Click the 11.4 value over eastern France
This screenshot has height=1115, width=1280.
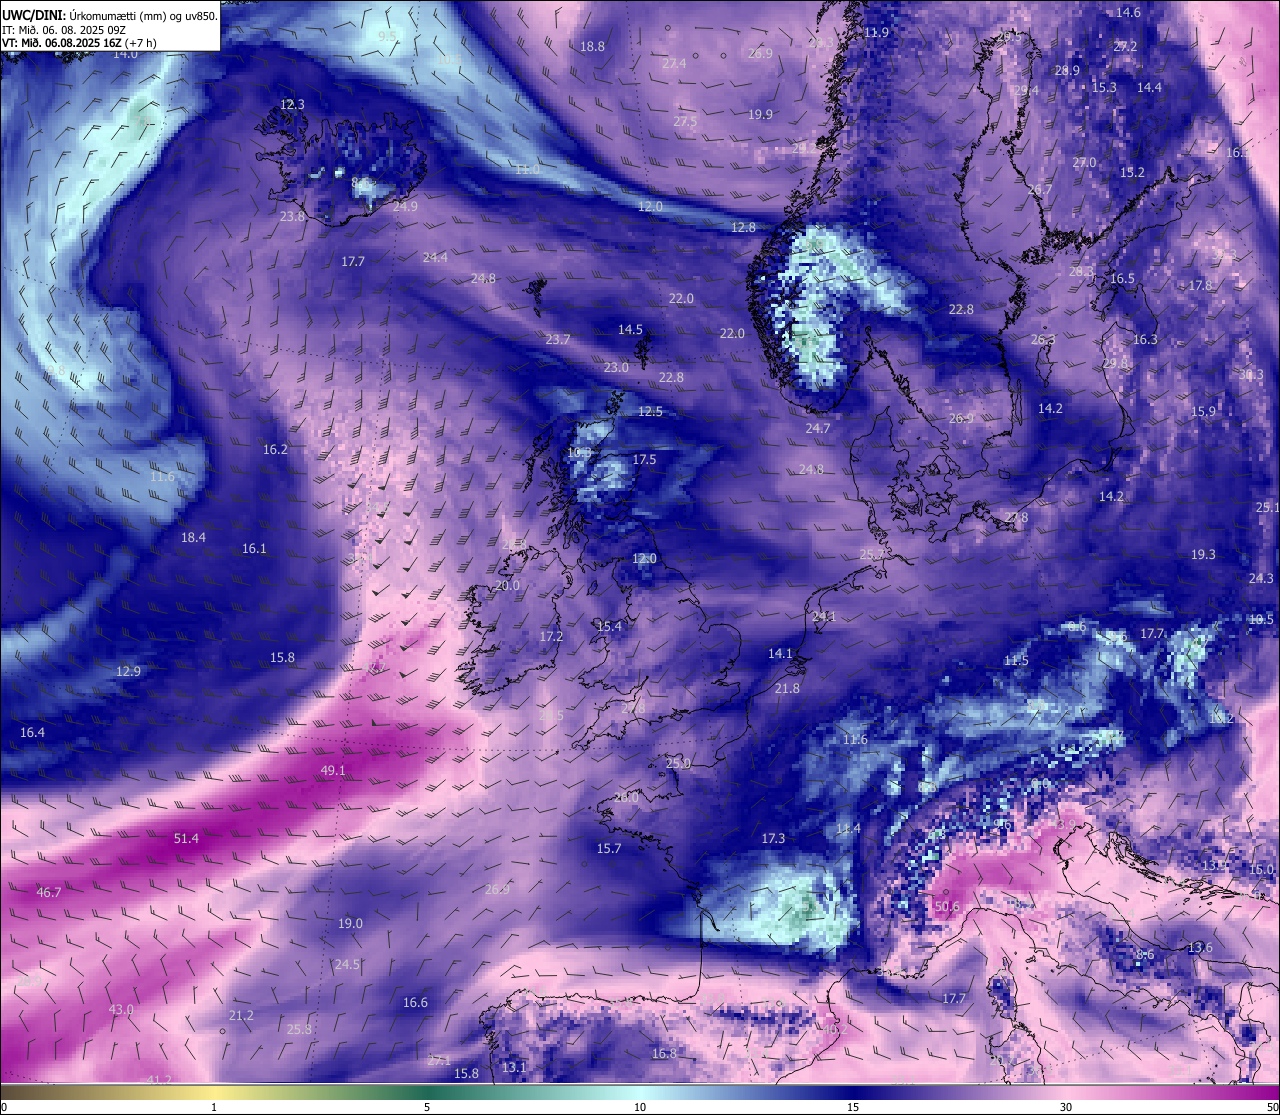(848, 828)
